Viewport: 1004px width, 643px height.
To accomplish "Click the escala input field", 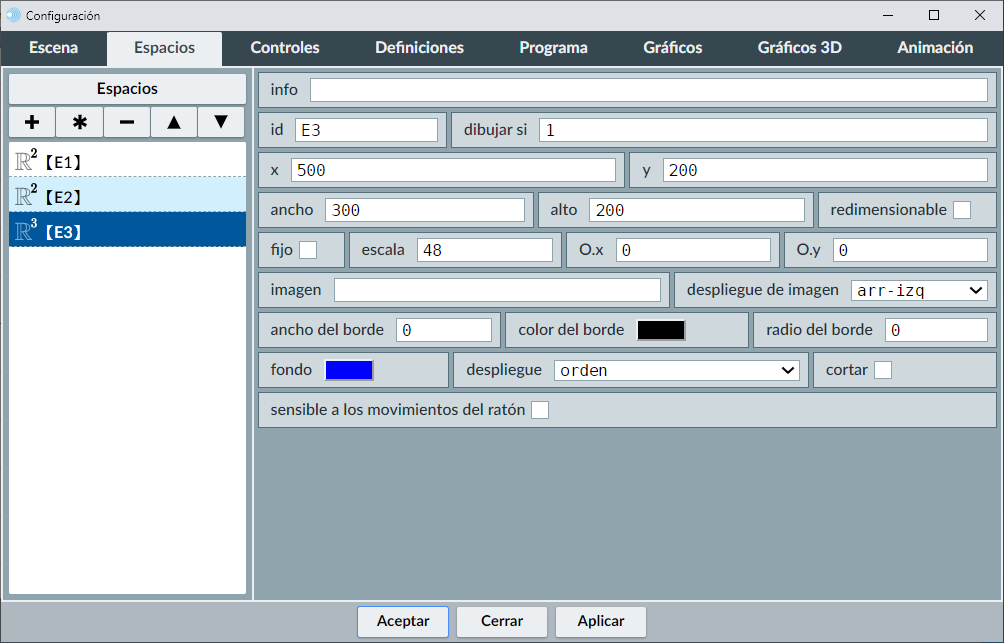I will 484,250.
